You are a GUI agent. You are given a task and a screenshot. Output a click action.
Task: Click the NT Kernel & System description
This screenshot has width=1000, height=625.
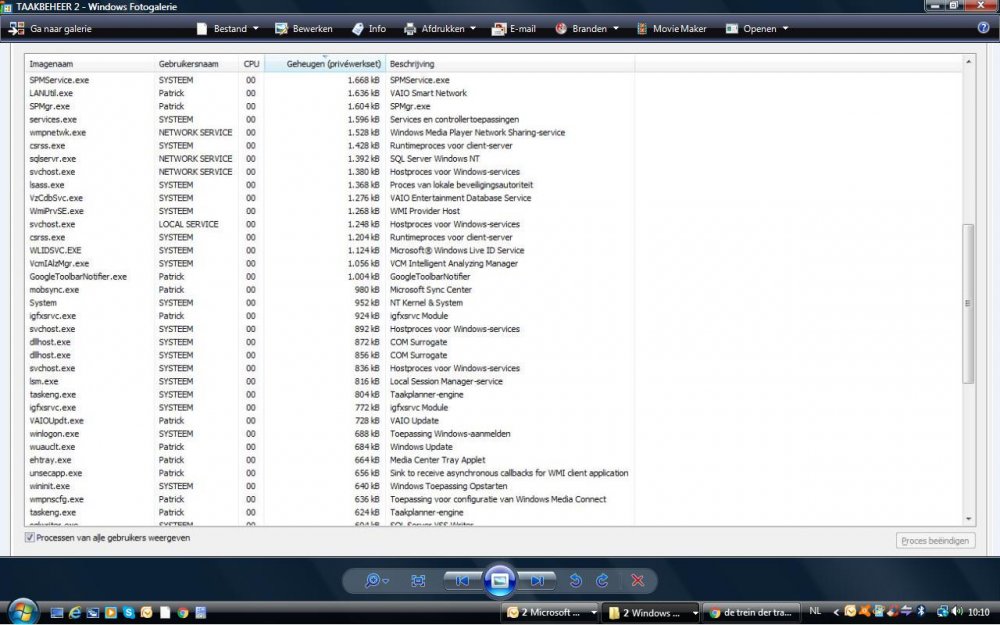pos(426,303)
